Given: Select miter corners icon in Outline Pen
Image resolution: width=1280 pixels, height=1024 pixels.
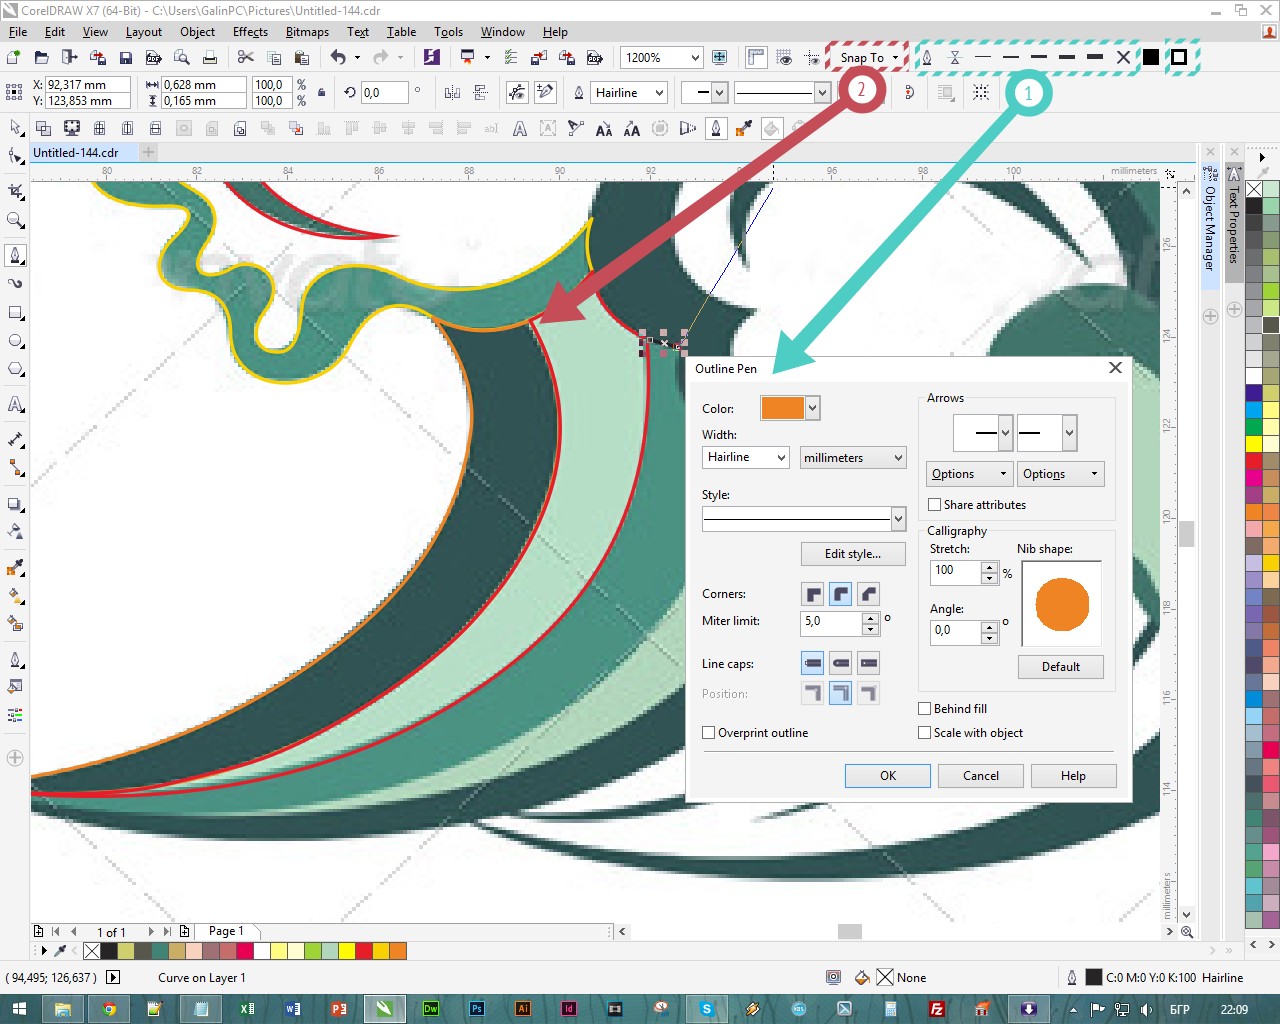Looking at the screenshot, I should pyautogui.click(x=813, y=594).
